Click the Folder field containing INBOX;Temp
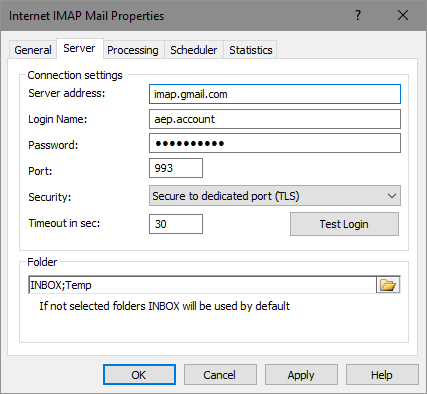This screenshot has width=427, height=394. pos(202,285)
